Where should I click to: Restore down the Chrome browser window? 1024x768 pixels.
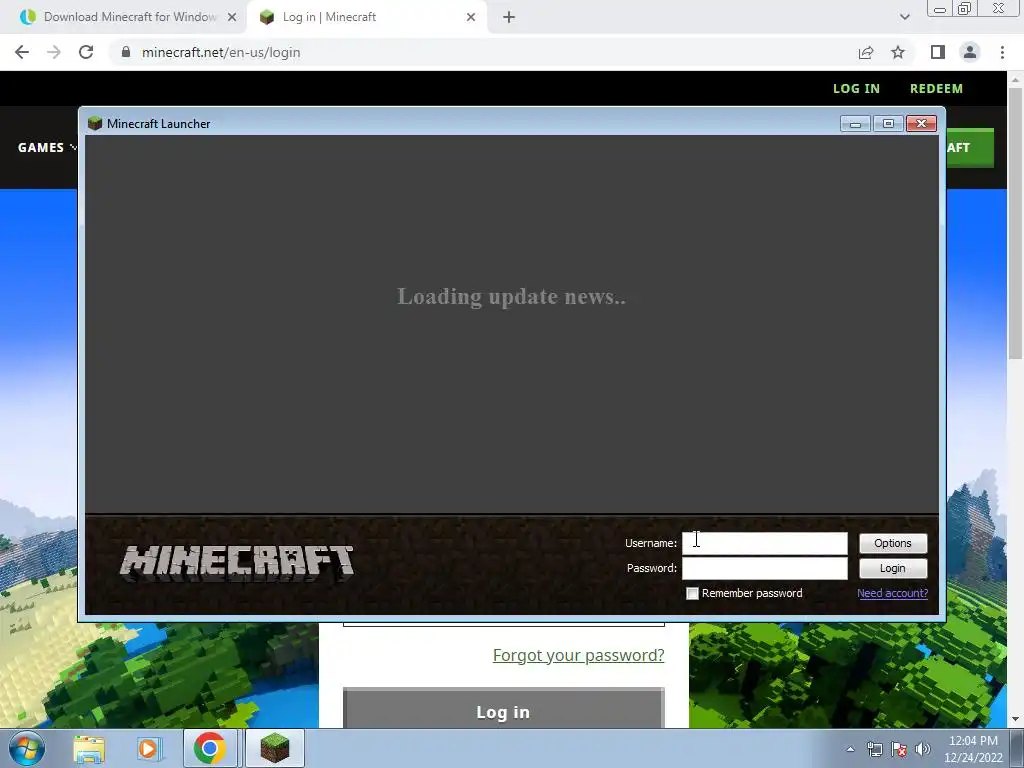pyautogui.click(x=965, y=9)
